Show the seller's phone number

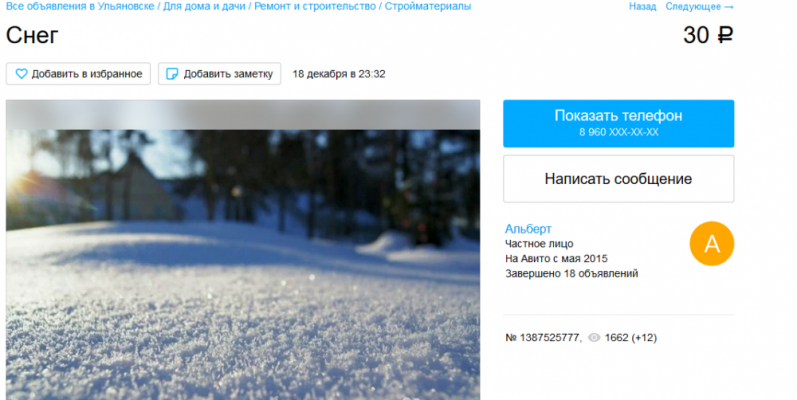(619, 124)
